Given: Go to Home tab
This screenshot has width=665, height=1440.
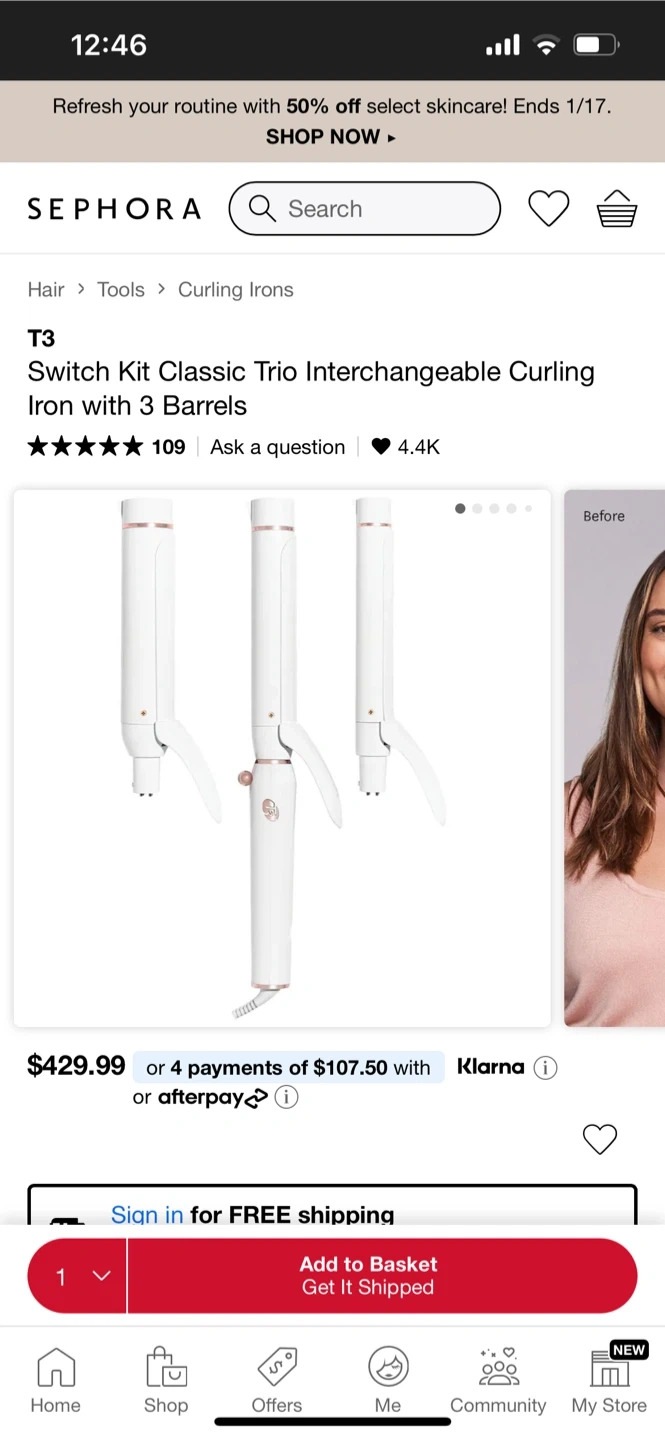Looking at the screenshot, I should coord(55,1380).
